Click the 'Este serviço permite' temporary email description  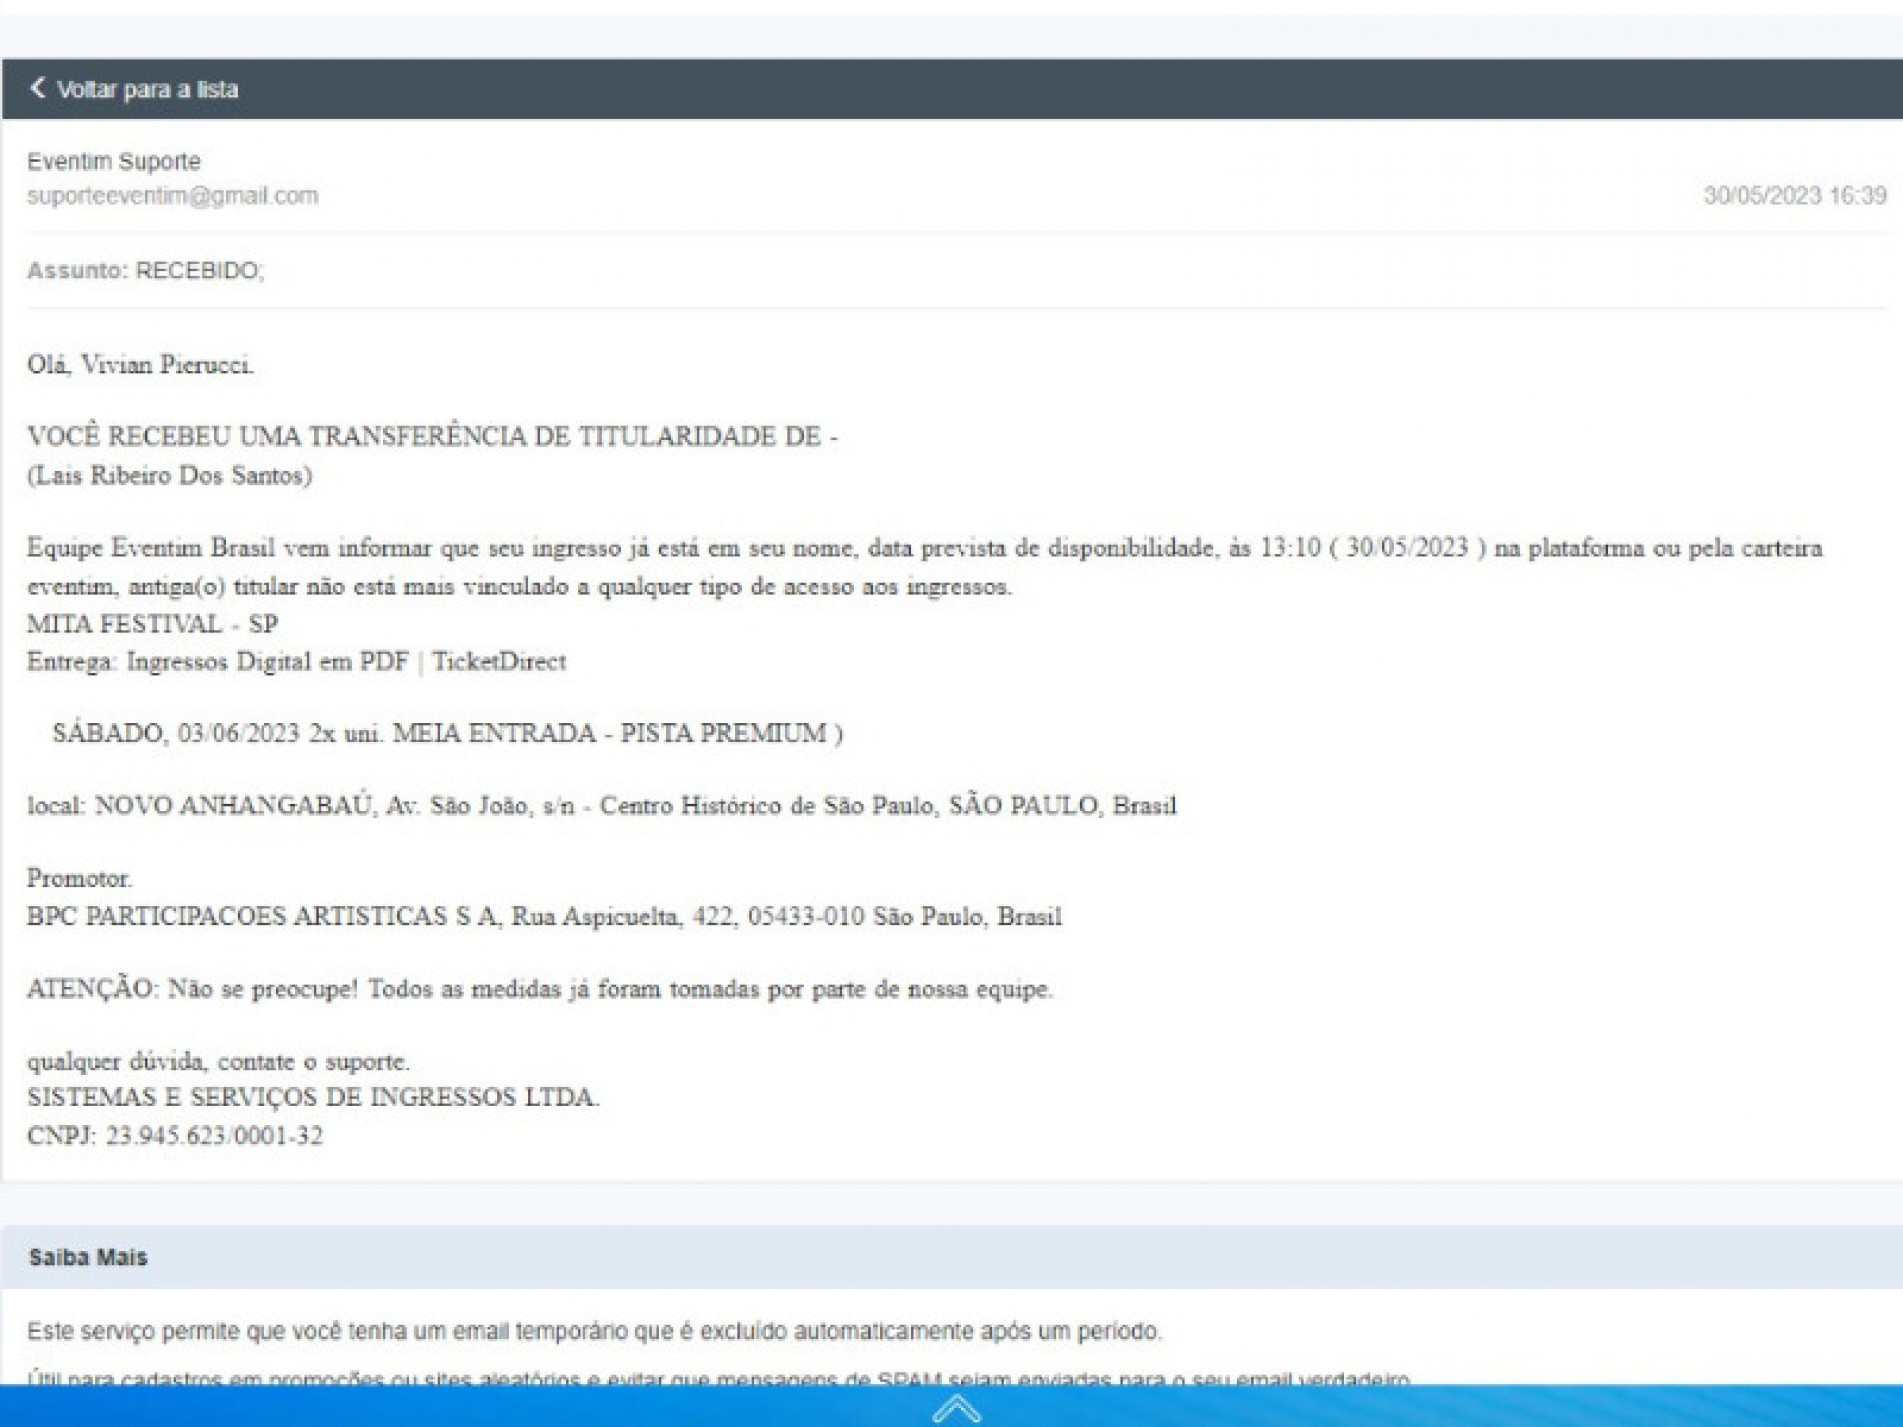[594, 1331]
